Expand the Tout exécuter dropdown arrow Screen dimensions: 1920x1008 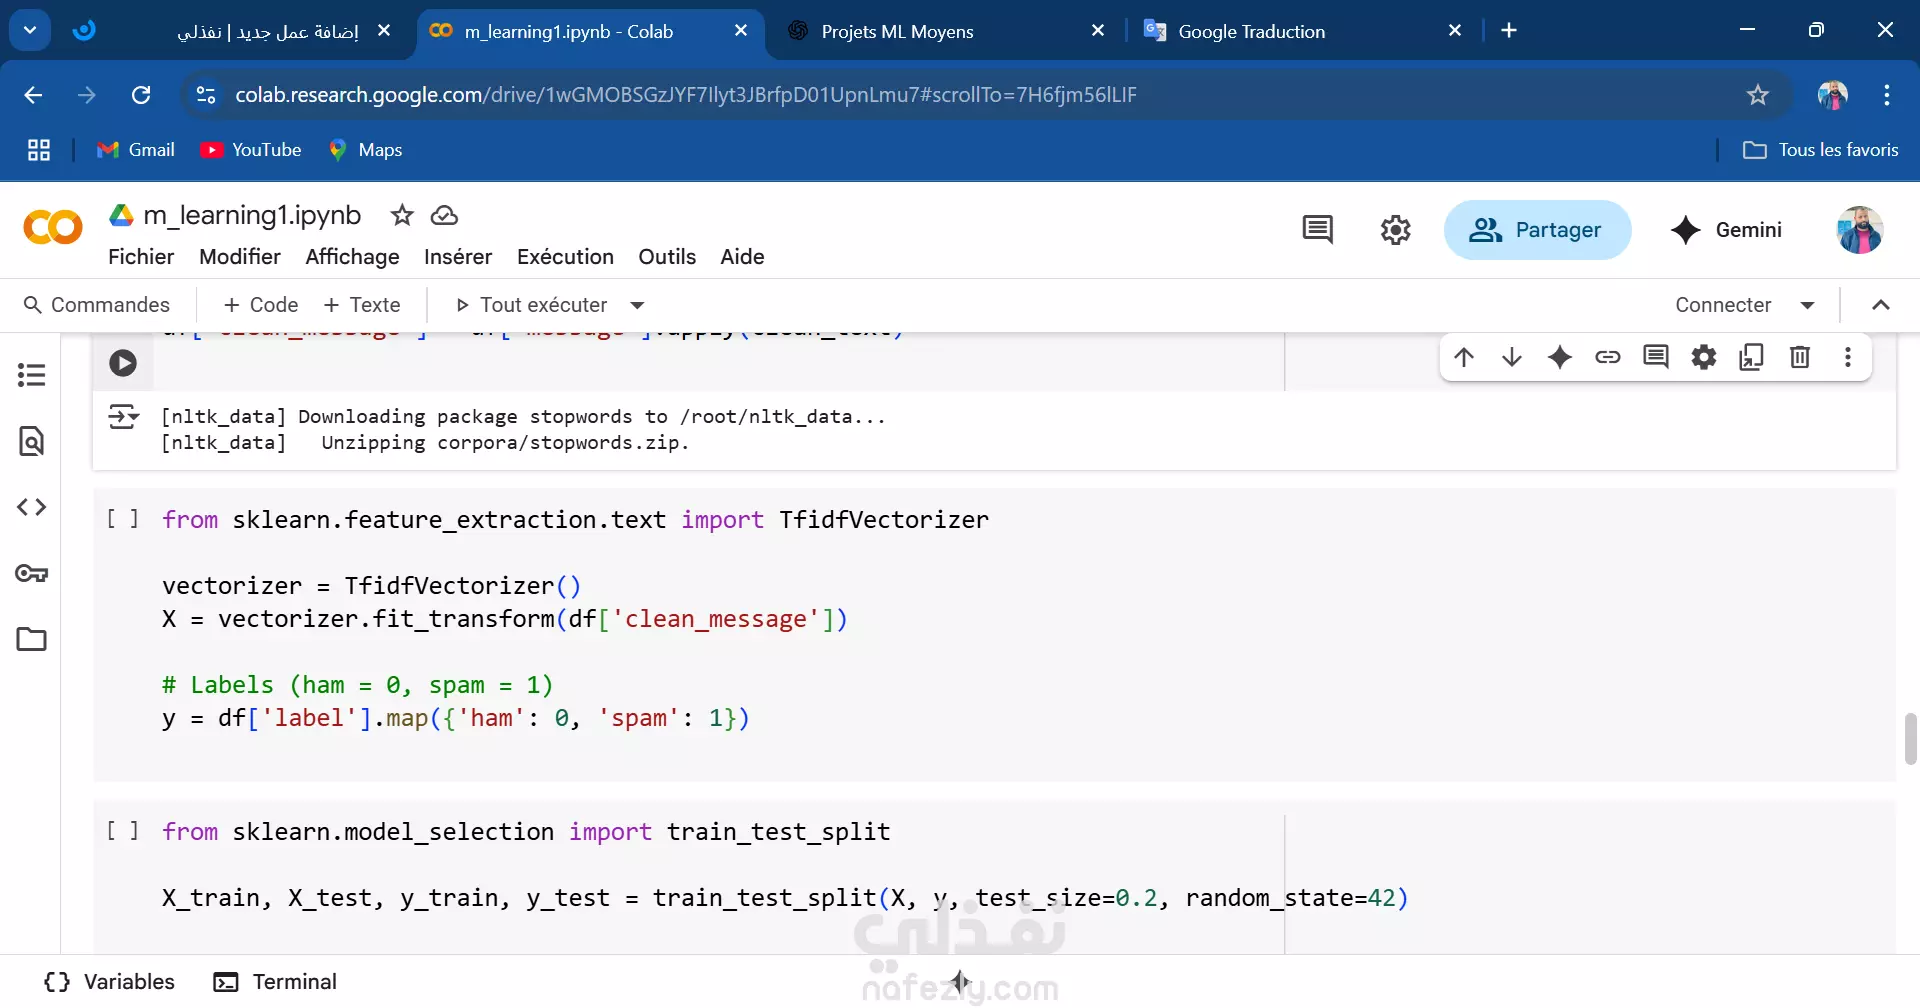point(637,305)
